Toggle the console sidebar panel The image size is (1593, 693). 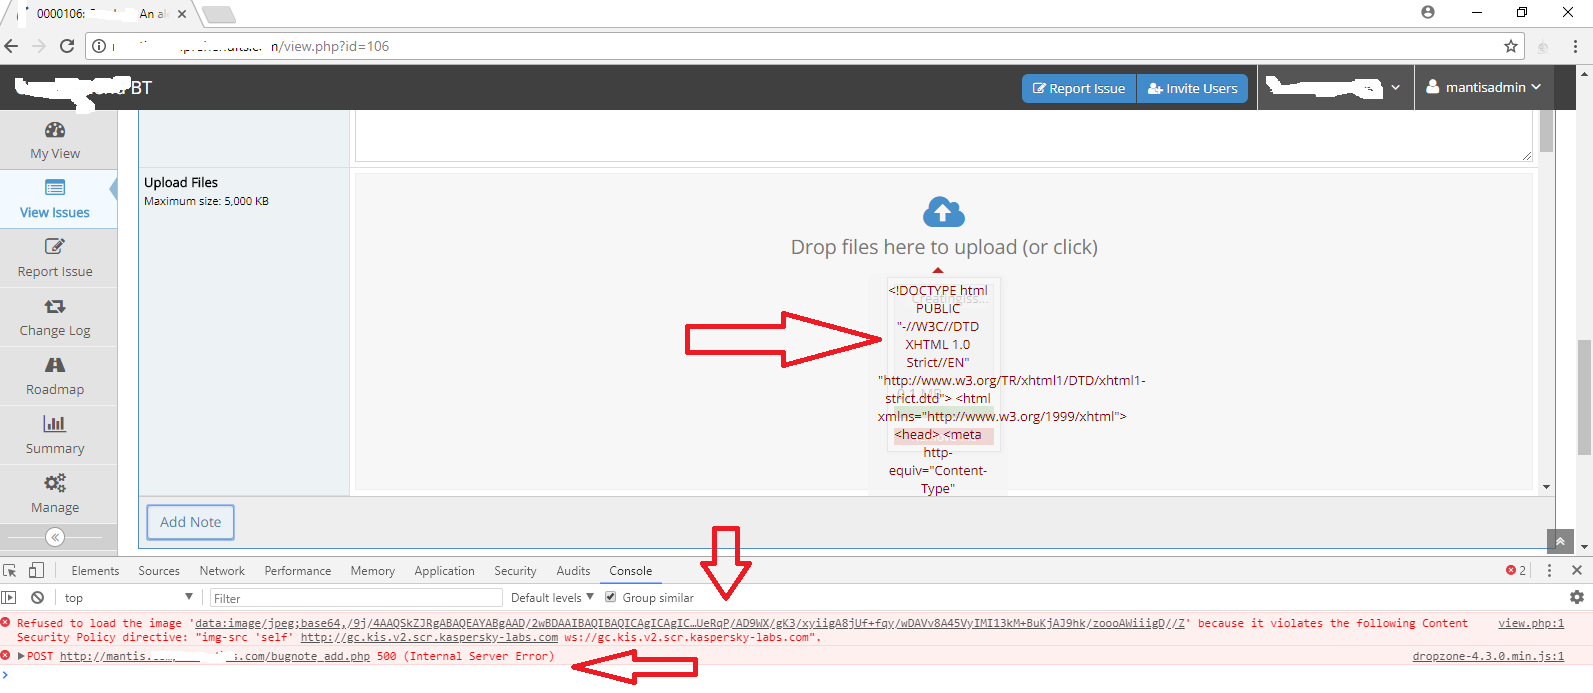tap(9, 598)
